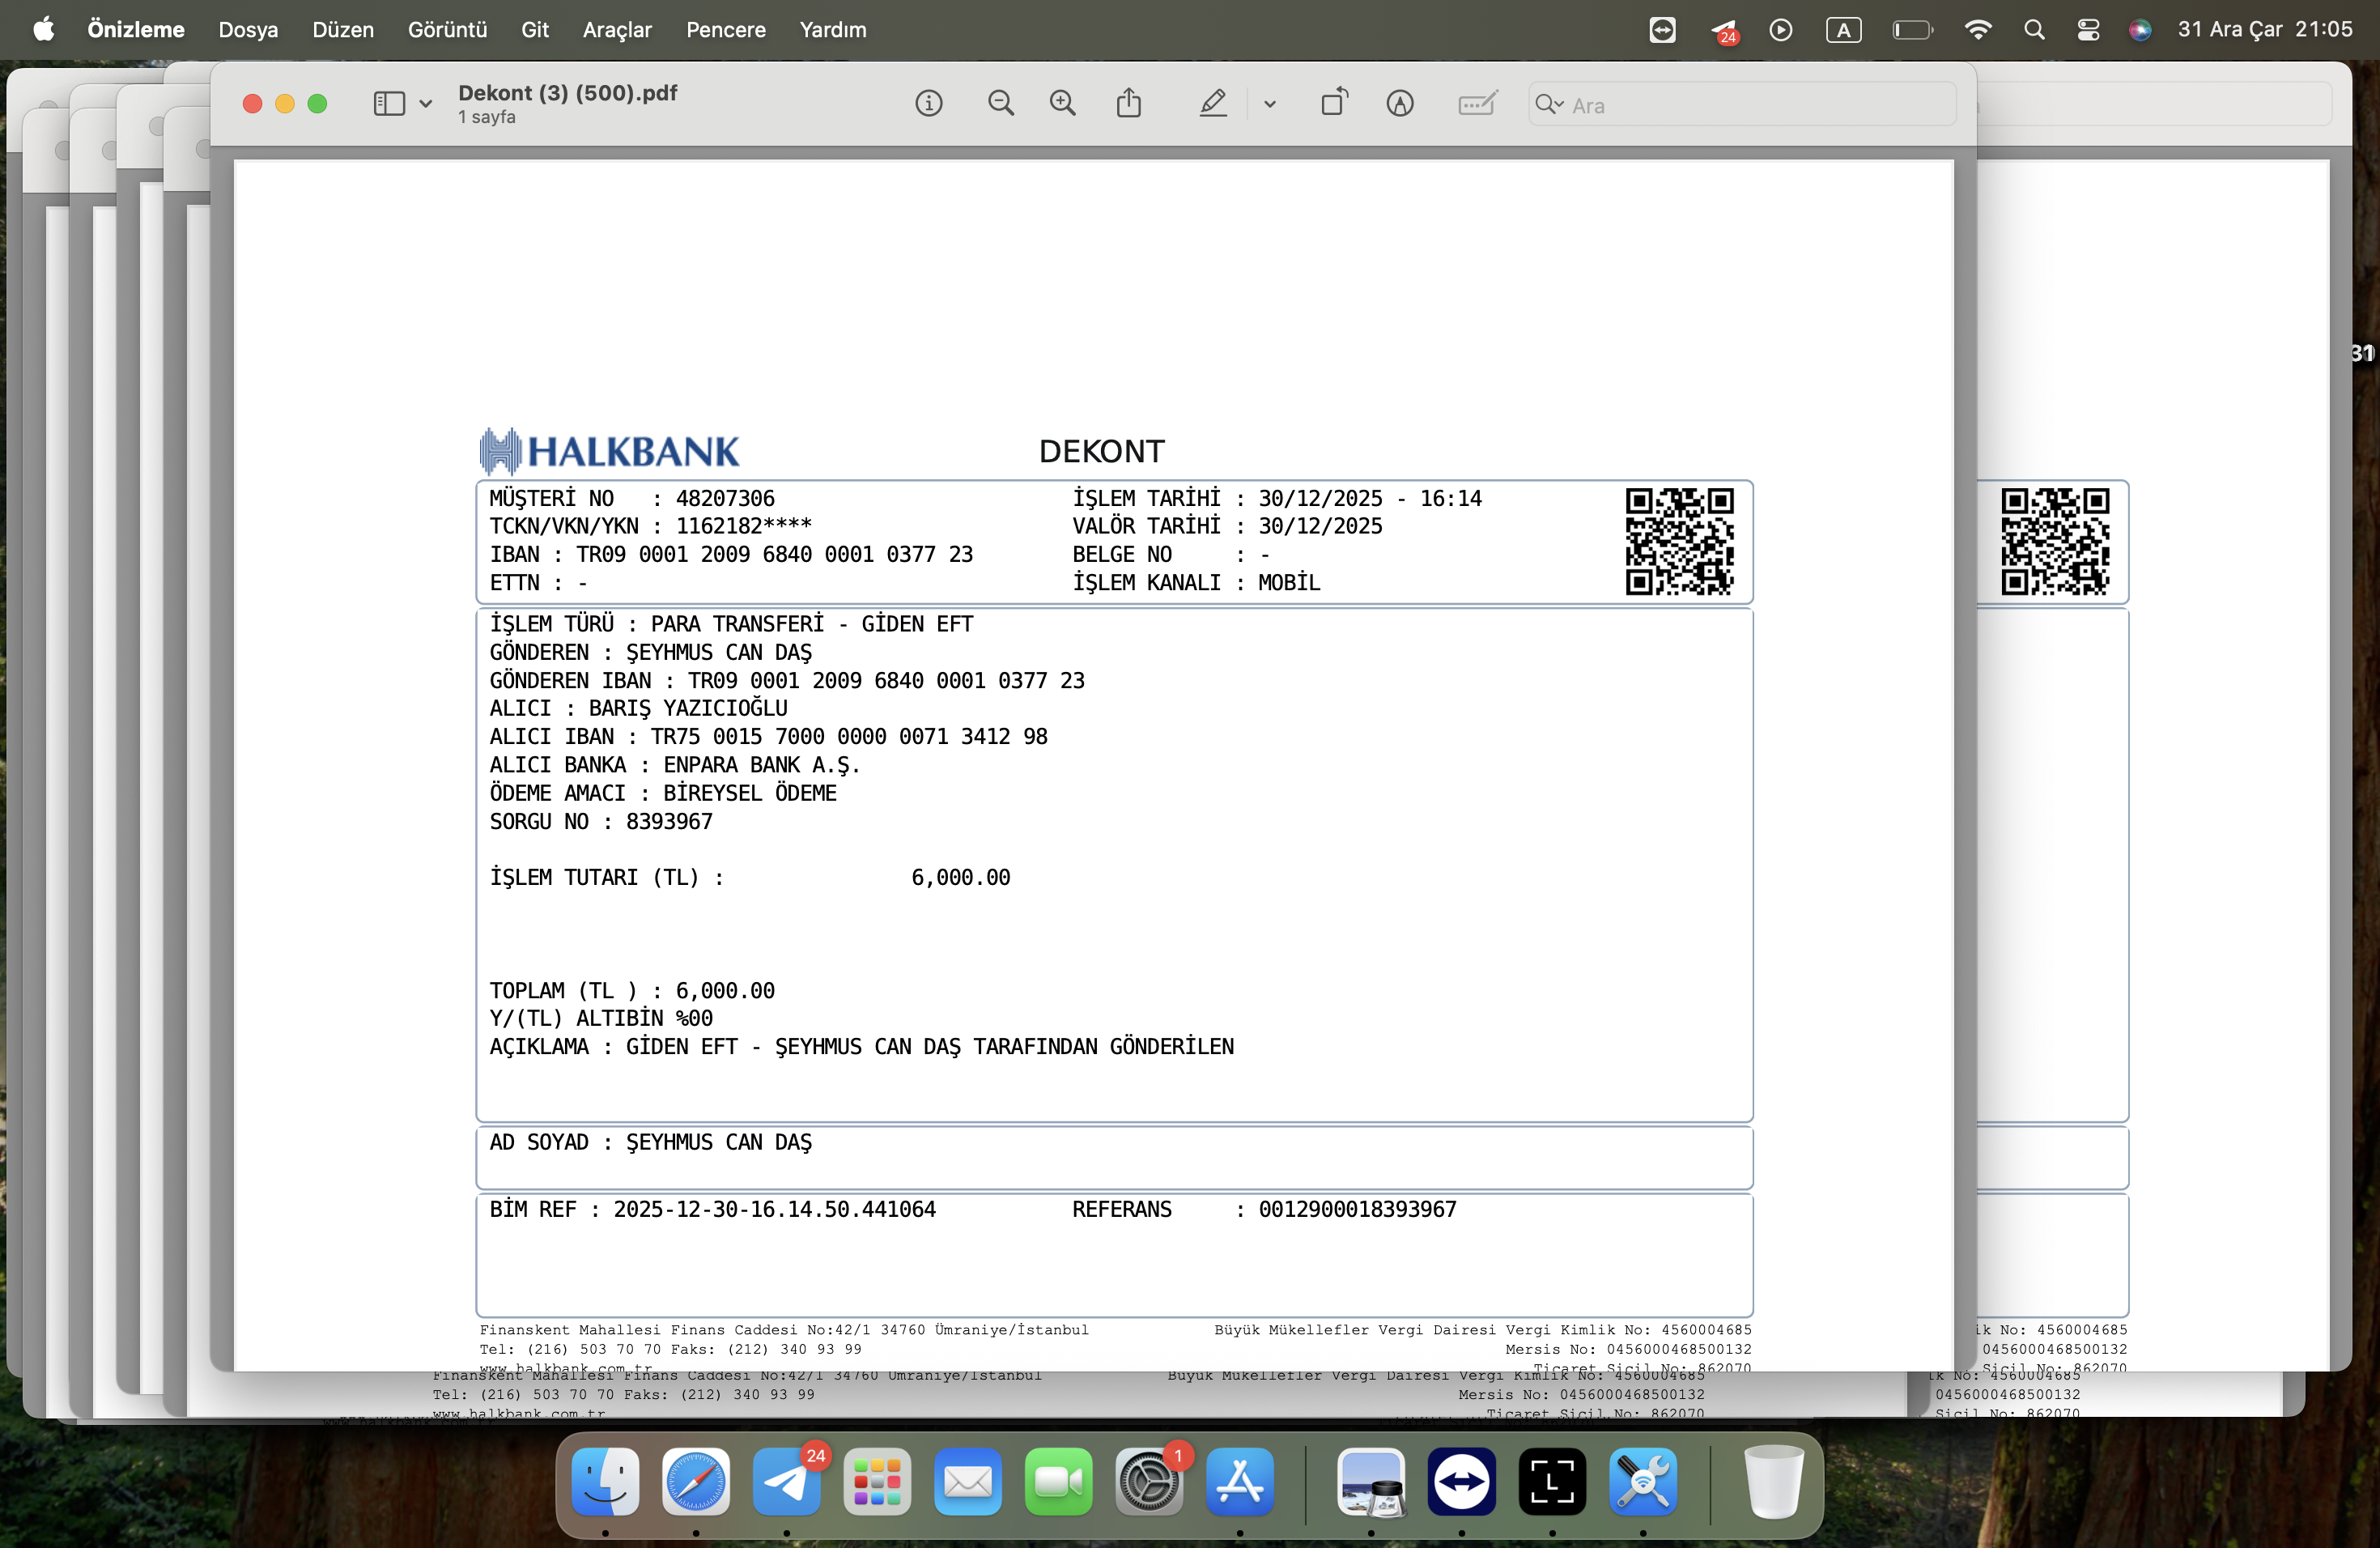Open Telegram from the Dock
The height and width of the screenshot is (1548, 2380).
click(787, 1481)
